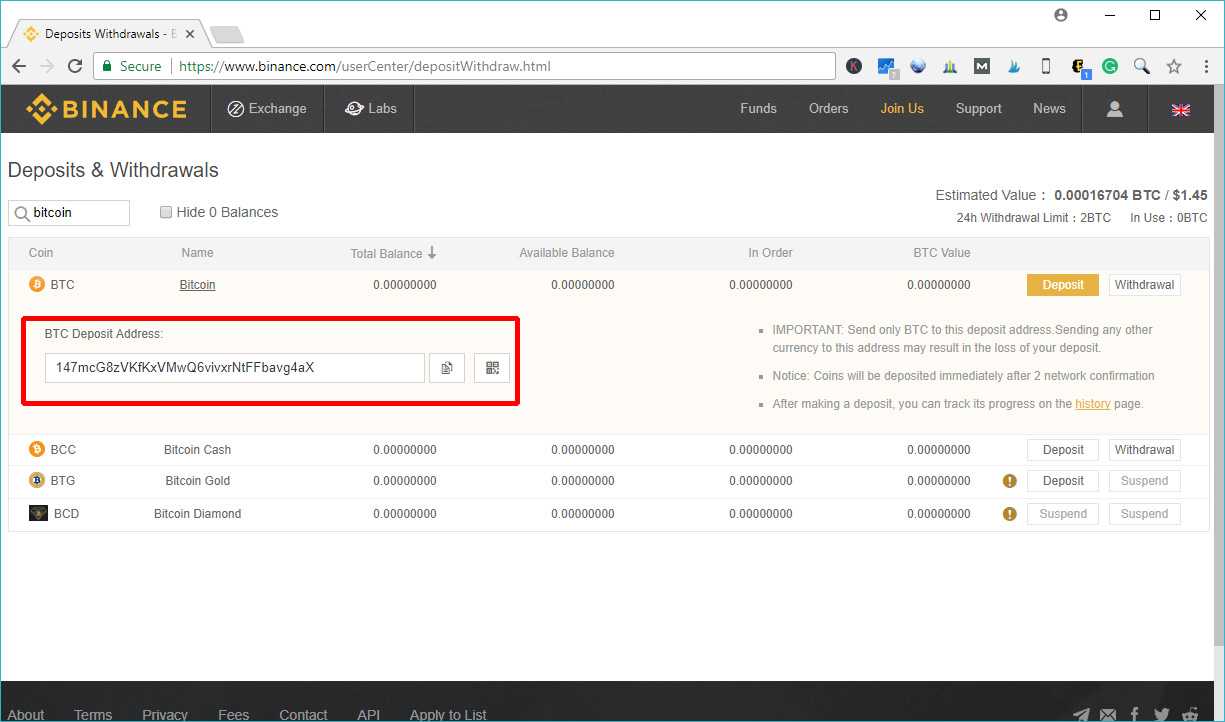Viewport: 1225px width, 722px height.
Task: Click the magnifier extension icon
Action: [1141, 66]
